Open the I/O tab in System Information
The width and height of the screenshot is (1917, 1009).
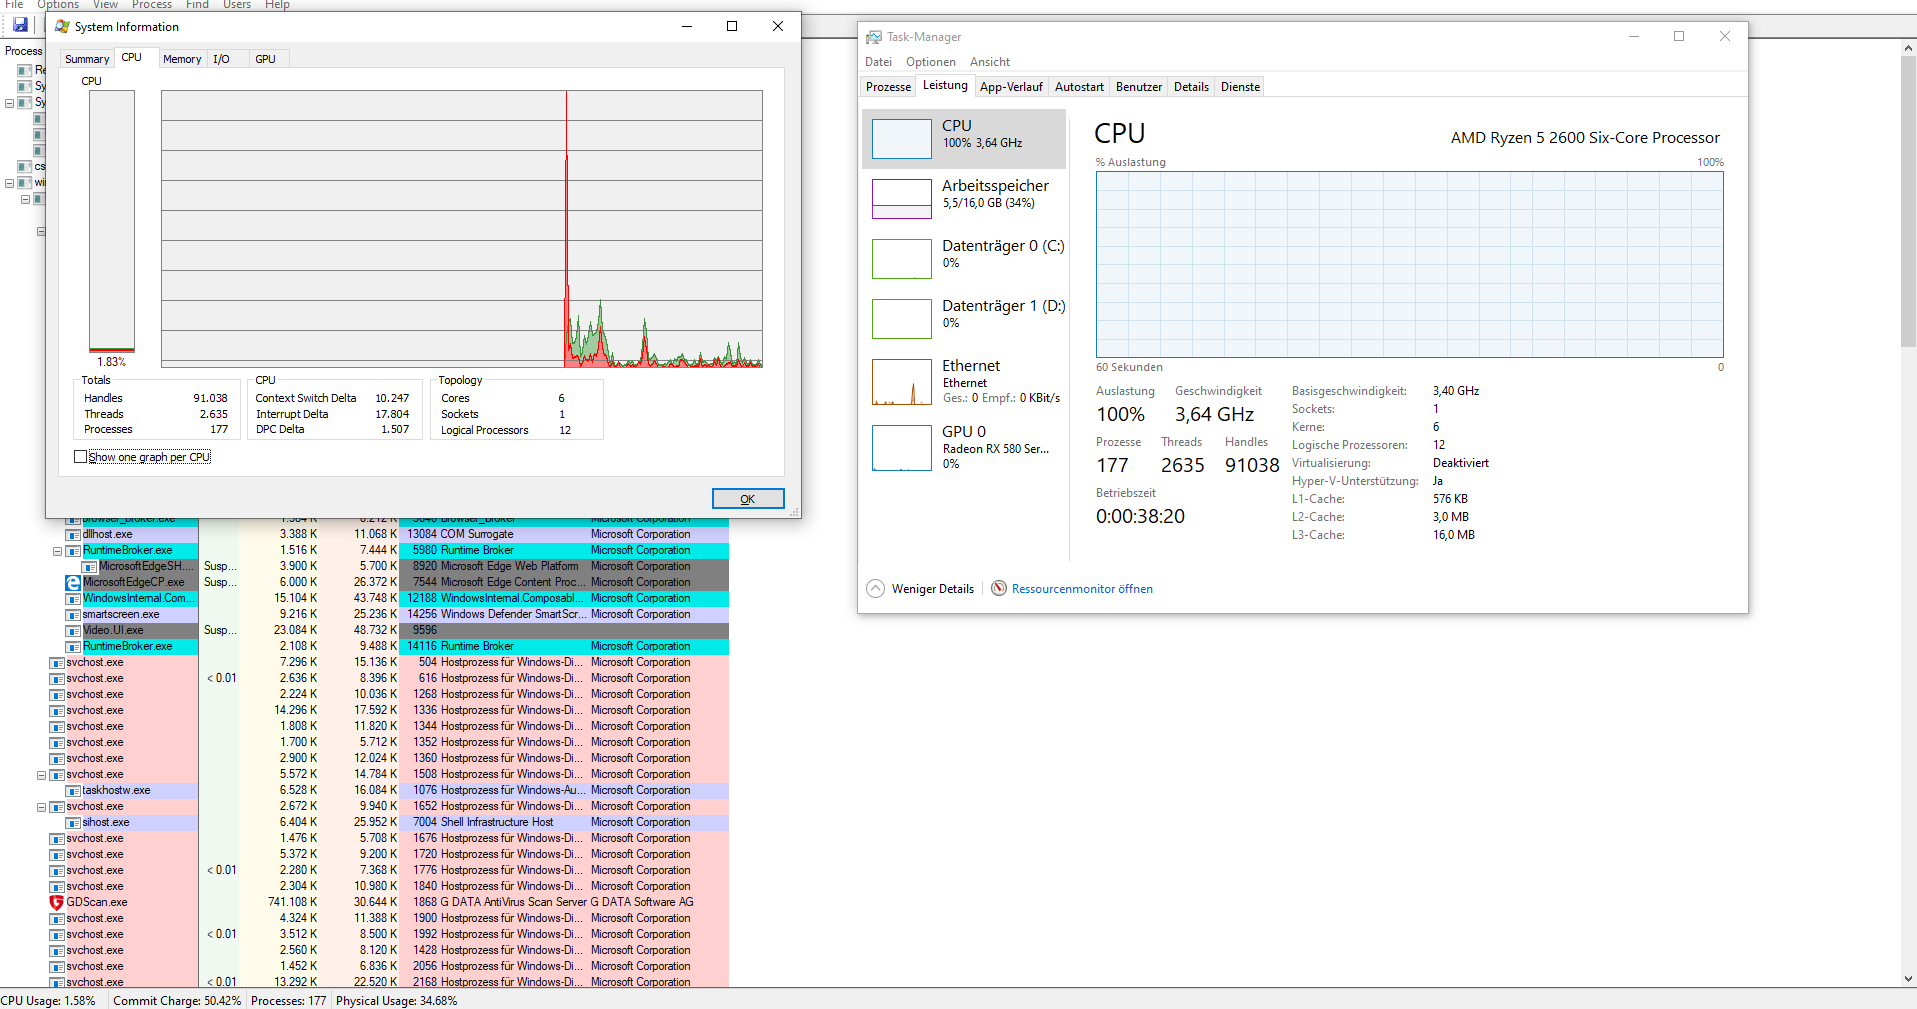221,59
